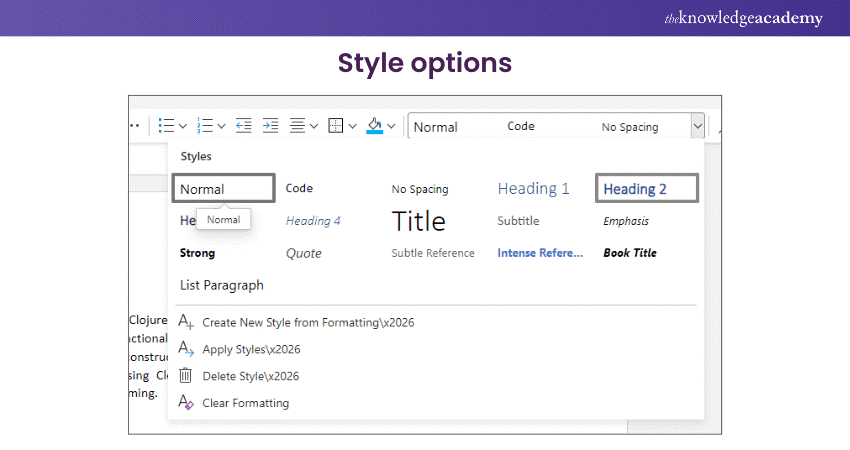Viewport: 850px width, 450px height.
Task: Increase the paragraph indent
Action: 270,126
